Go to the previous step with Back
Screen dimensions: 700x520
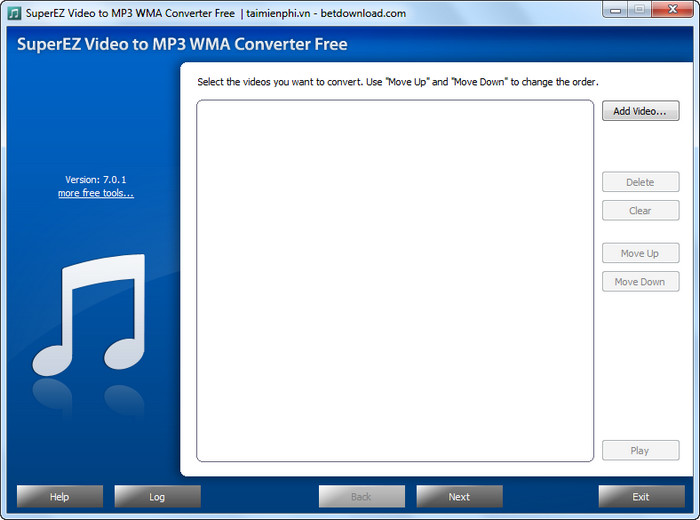[362, 496]
